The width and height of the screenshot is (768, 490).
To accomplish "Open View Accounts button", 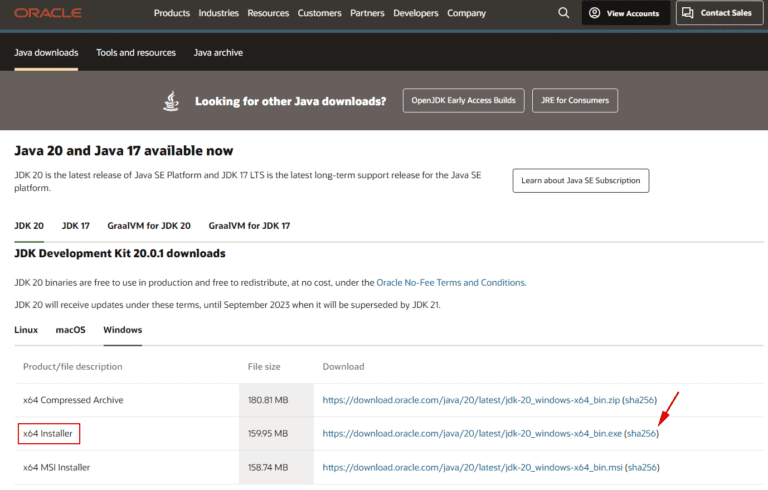I will coord(626,13).
